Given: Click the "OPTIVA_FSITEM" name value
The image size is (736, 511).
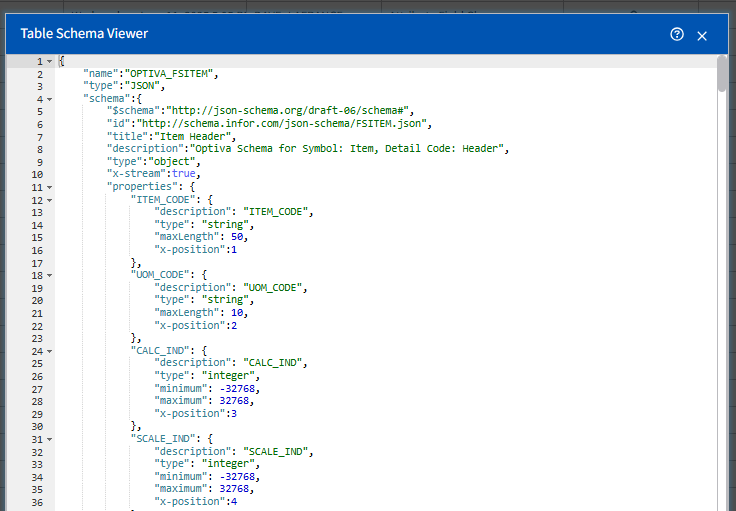Looking at the screenshot, I should coord(169,74).
